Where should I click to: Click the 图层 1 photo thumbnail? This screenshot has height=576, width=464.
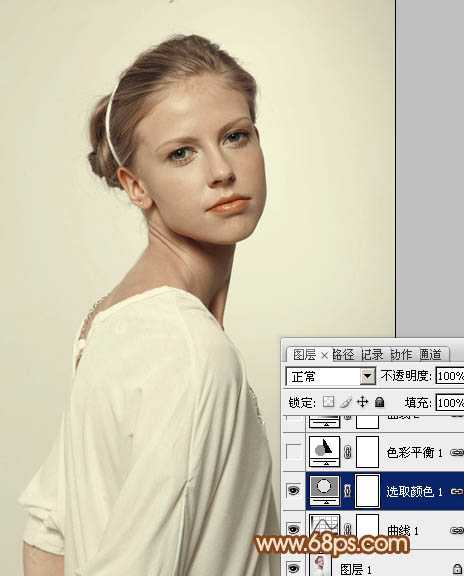coord(320,565)
